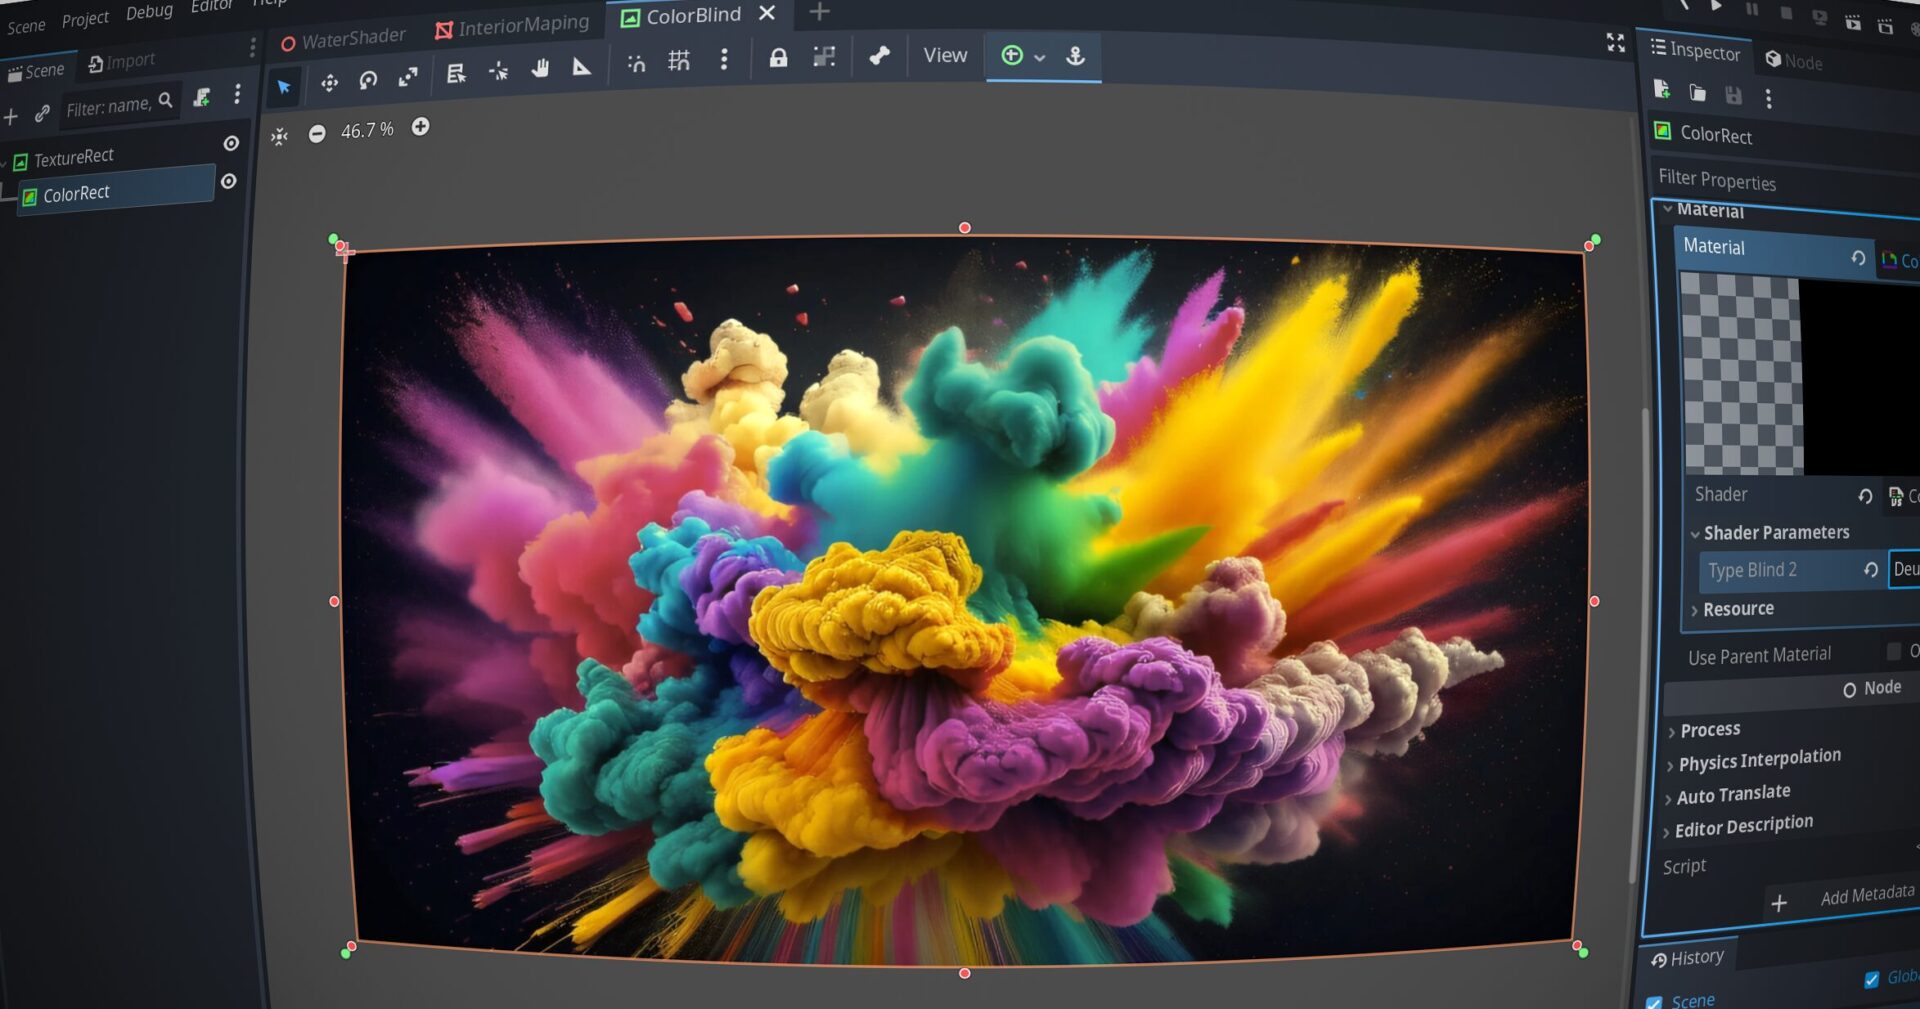Viewport: 1920px width, 1009px height.
Task: Toggle distraction-free mode expand icon
Action: tap(1616, 42)
